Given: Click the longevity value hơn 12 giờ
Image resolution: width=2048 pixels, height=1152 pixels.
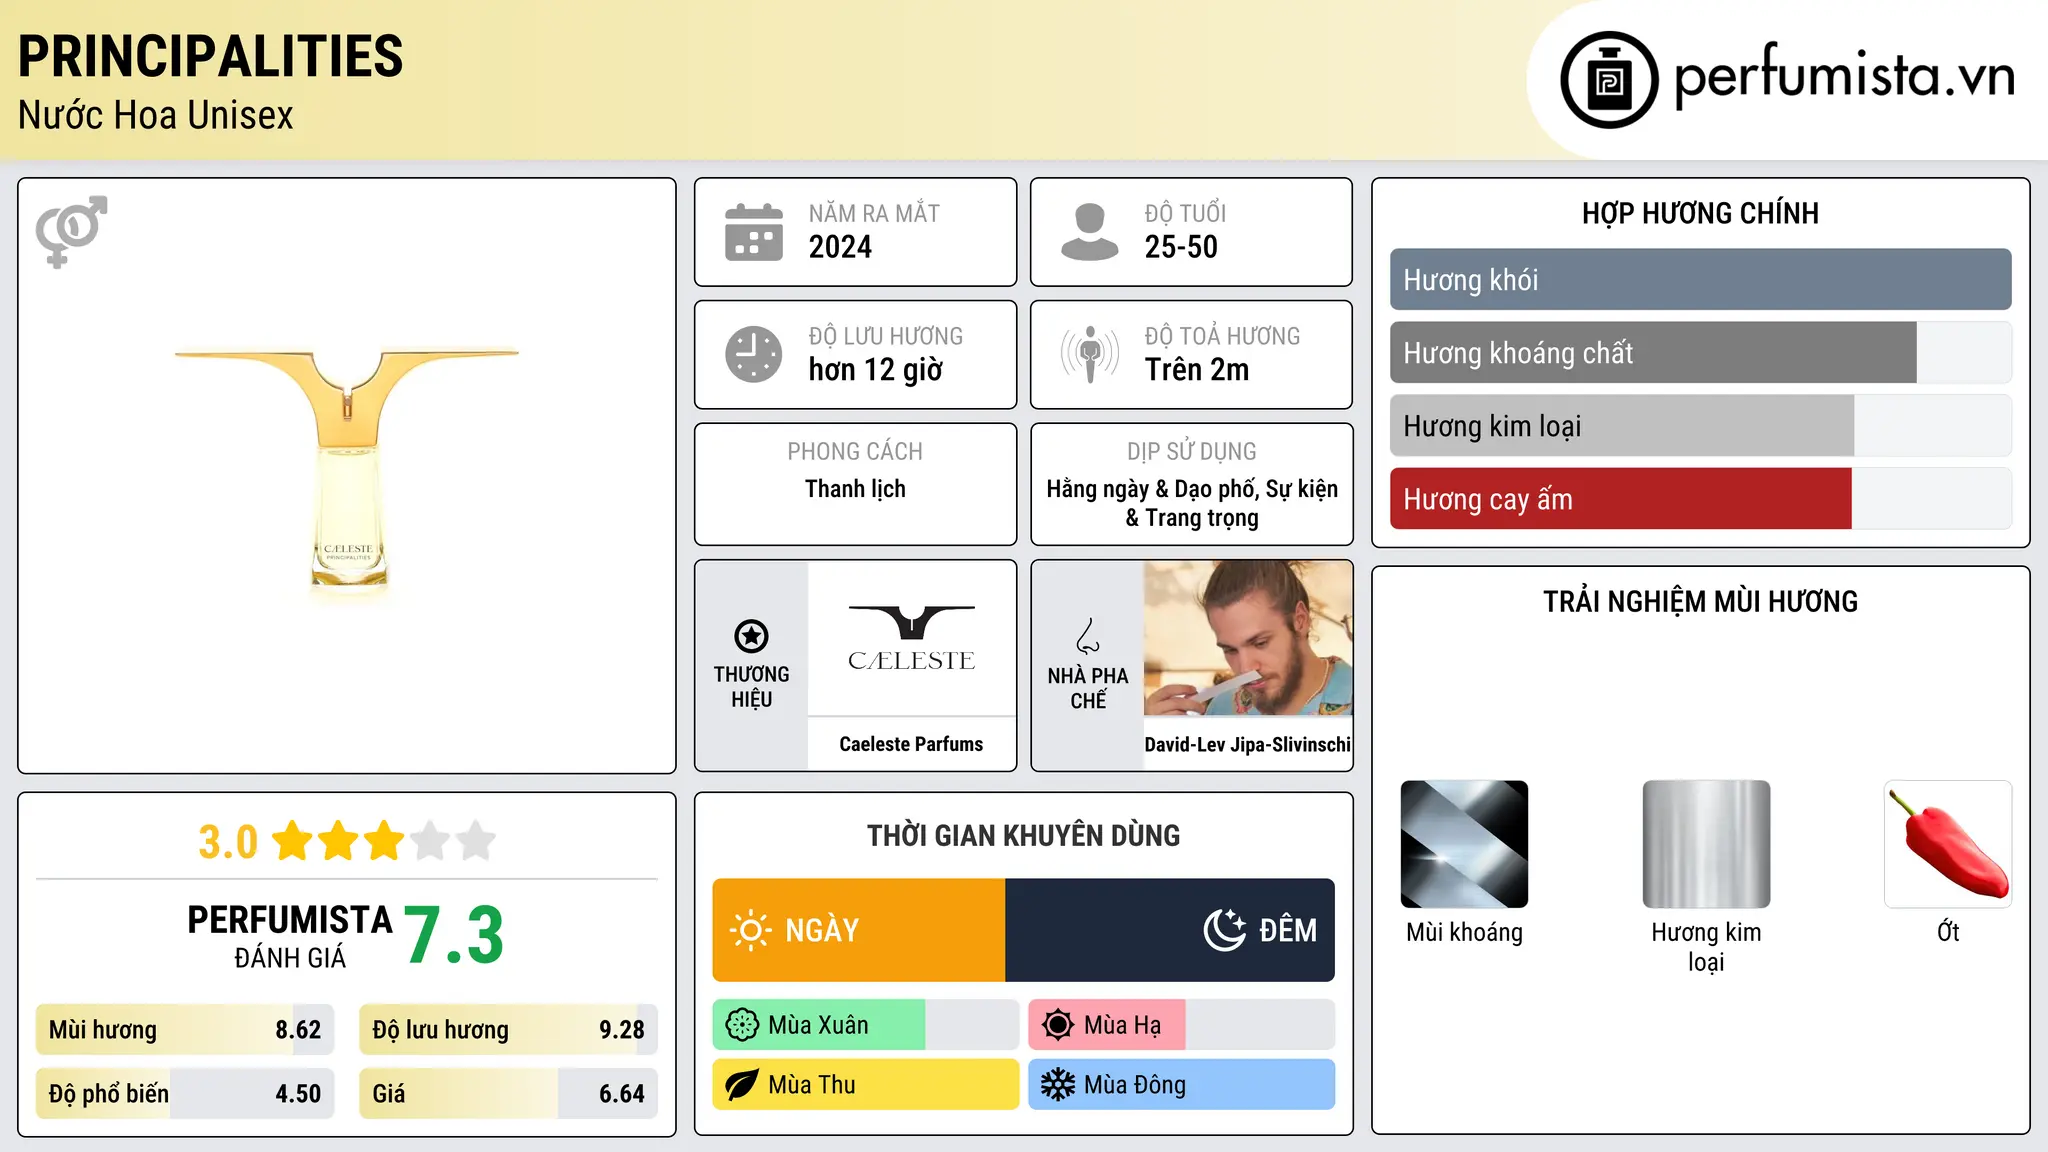Looking at the screenshot, I should pos(876,370).
